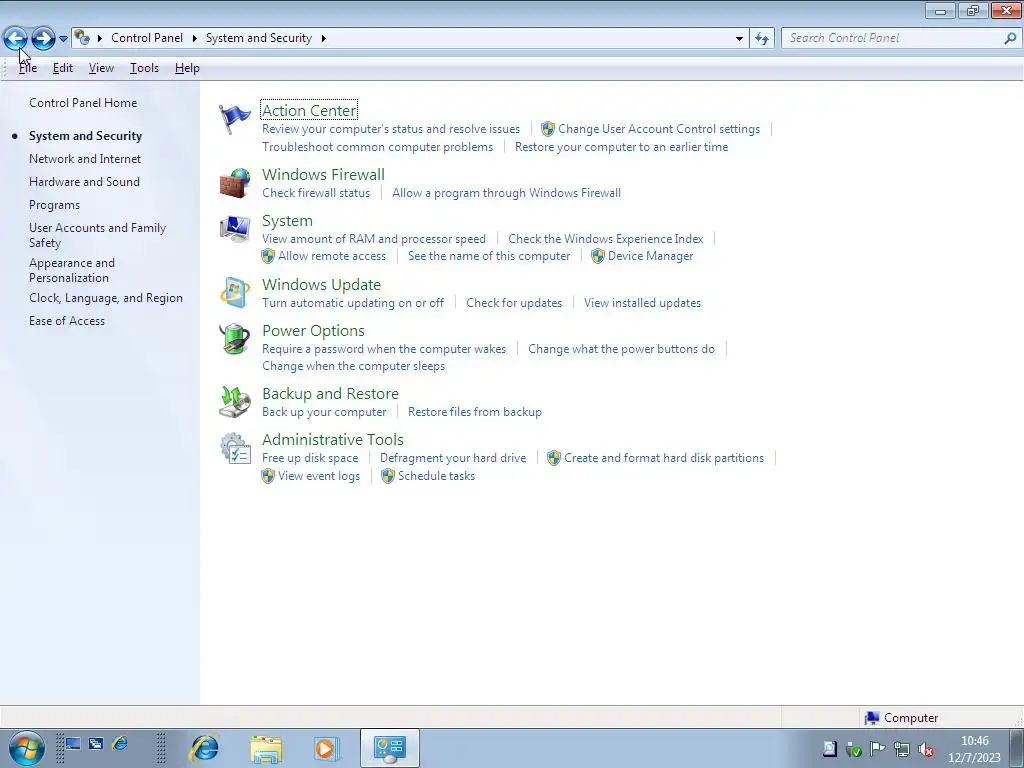This screenshot has width=1024, height=768.
Task: Open Network and Internet category
Action: tap(85, 159)
